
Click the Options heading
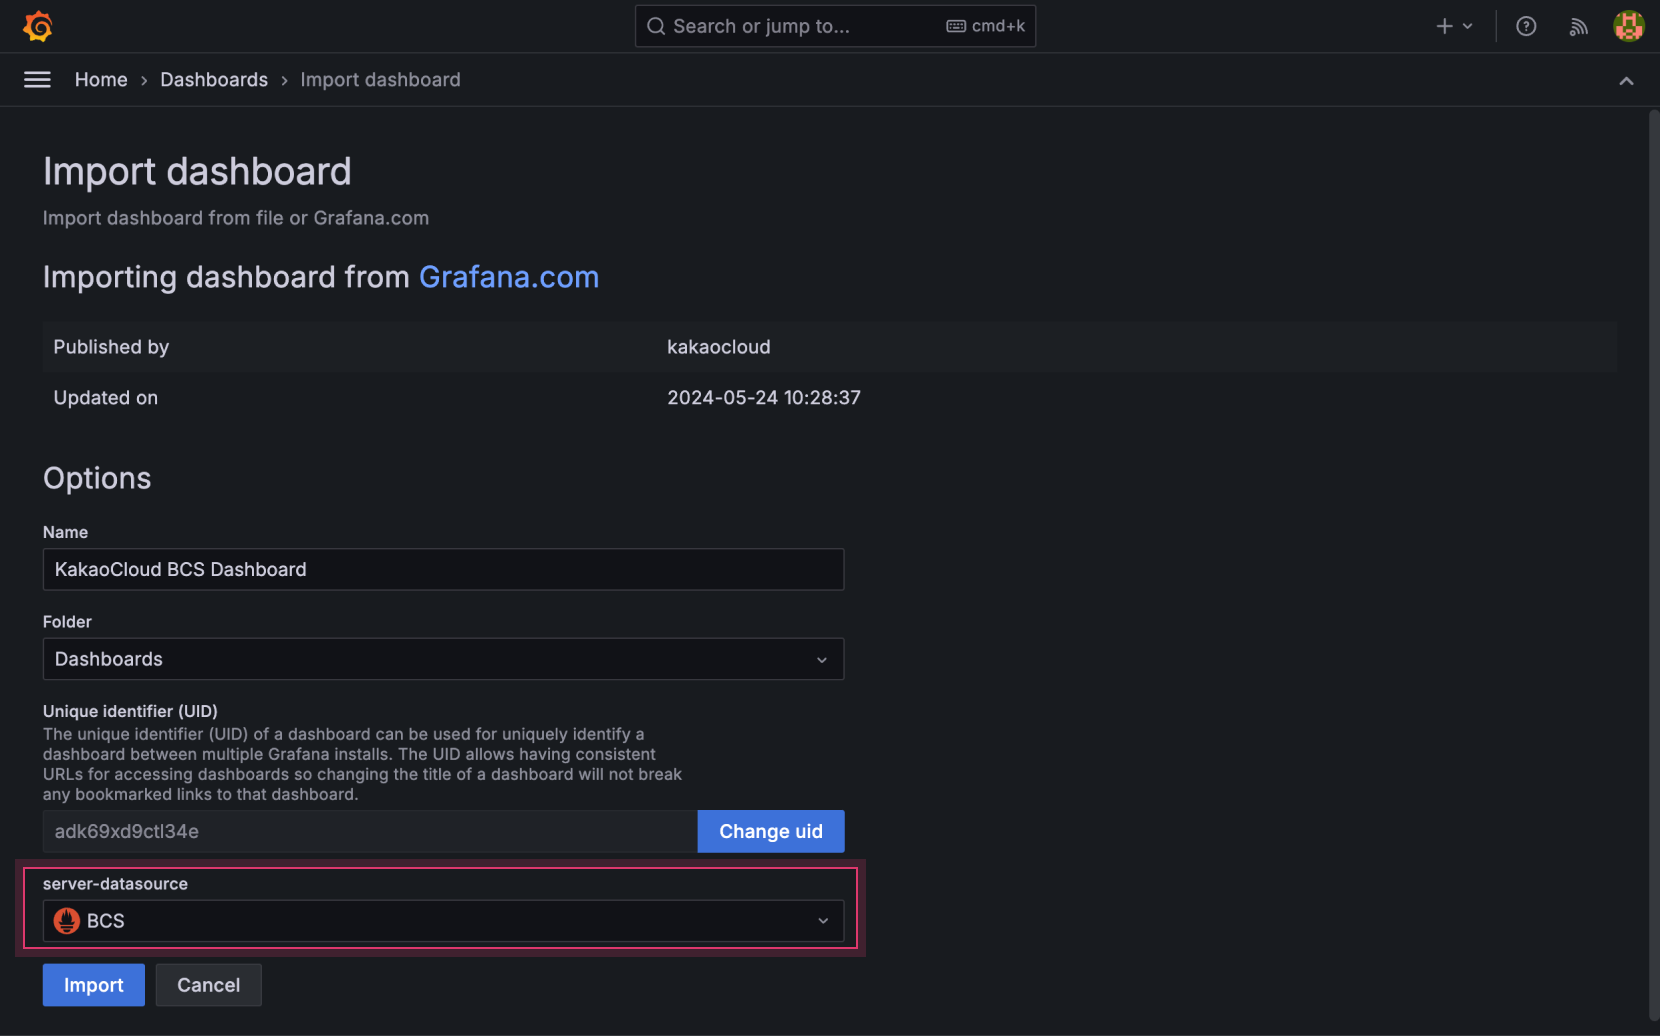pyautogui.click(x=97, y=478)
